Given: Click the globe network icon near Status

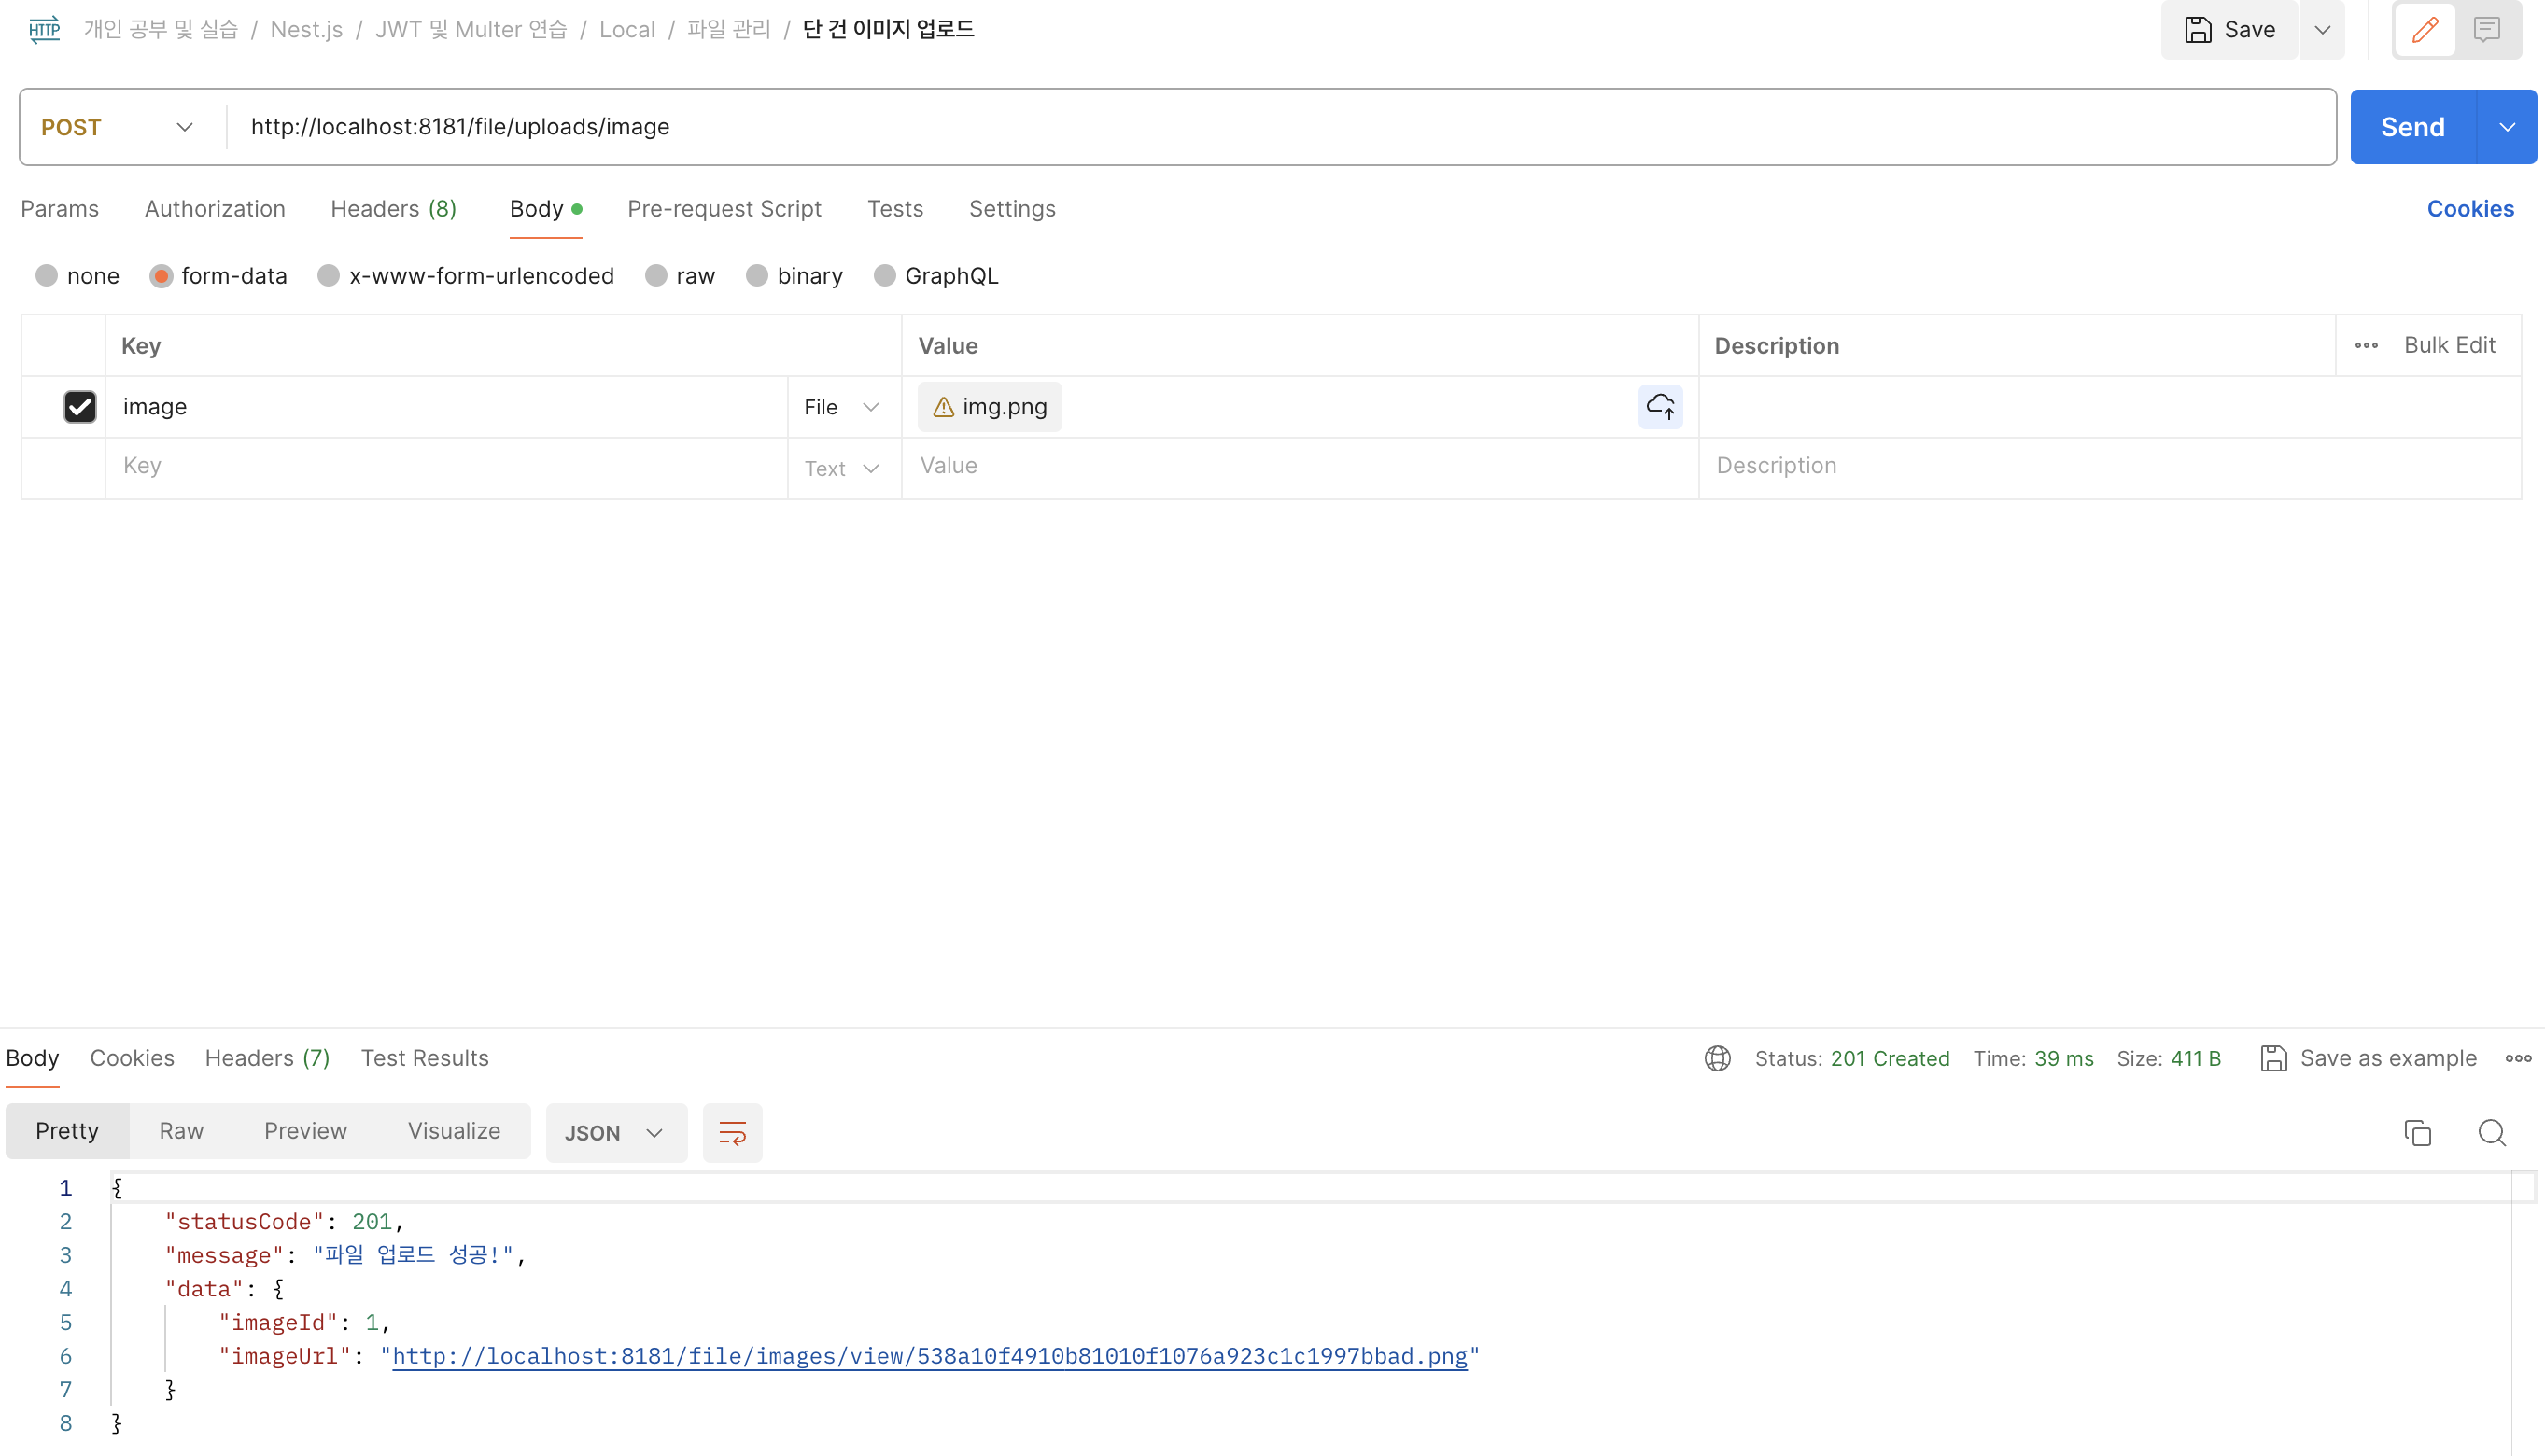Looking at the screenshot, I should pos(1717,1058).
